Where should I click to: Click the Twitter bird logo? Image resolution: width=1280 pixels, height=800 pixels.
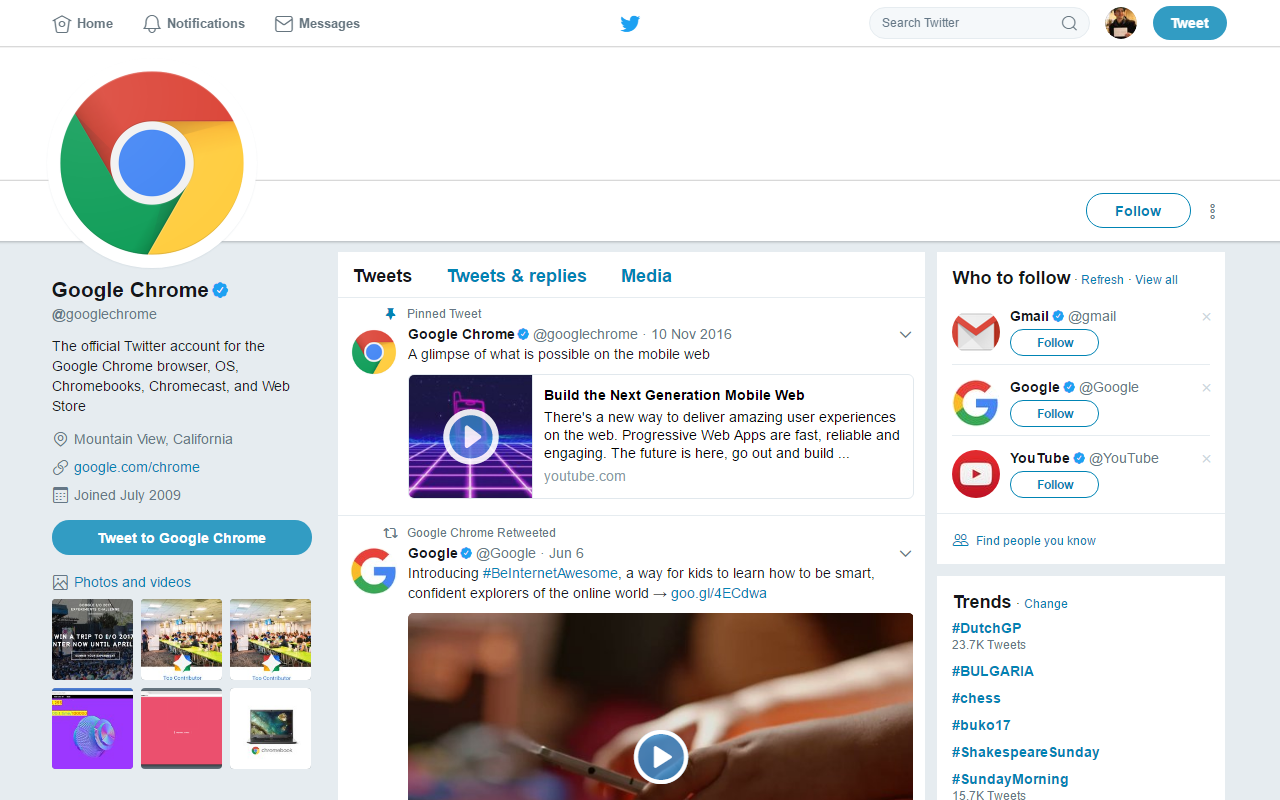click(630, 22)
